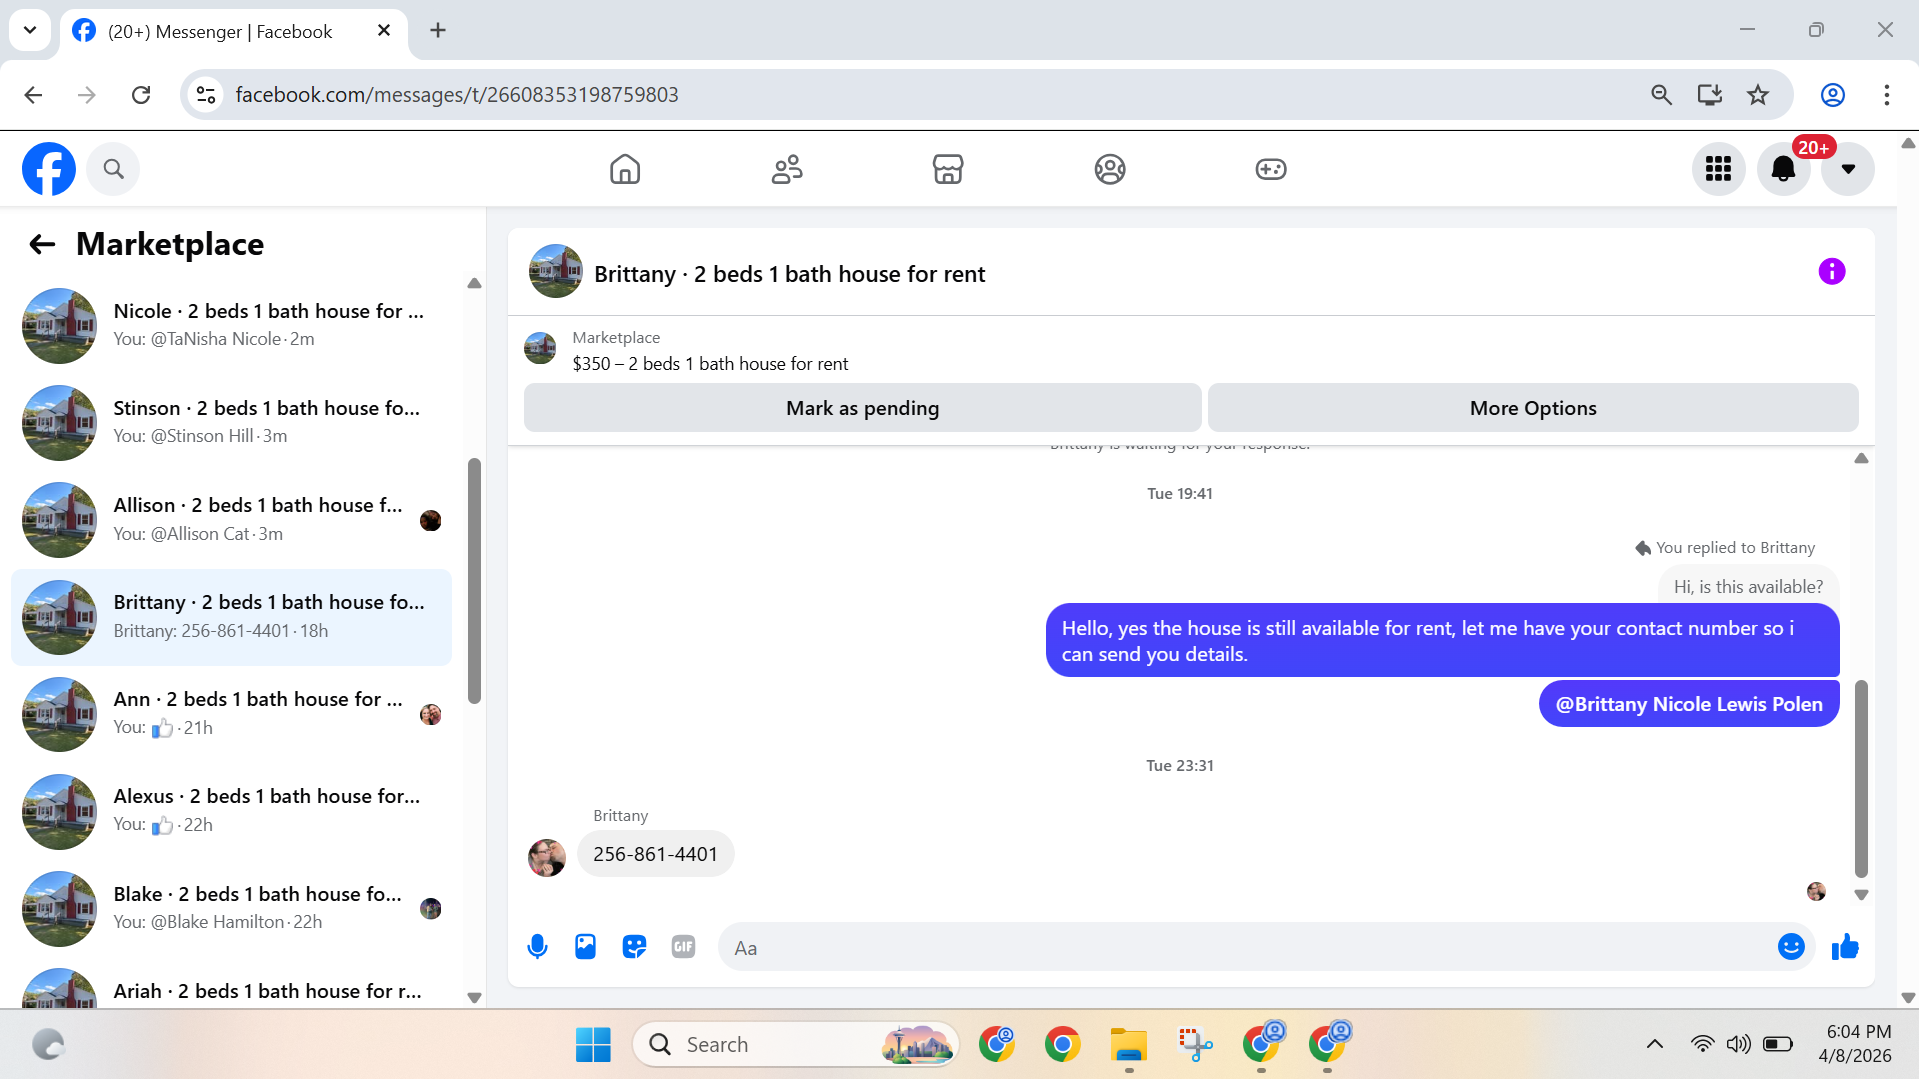Click chat list scroll-up arrow
The width and height of the screenshot is (1919, 1079).
click(x=474, y=284)
